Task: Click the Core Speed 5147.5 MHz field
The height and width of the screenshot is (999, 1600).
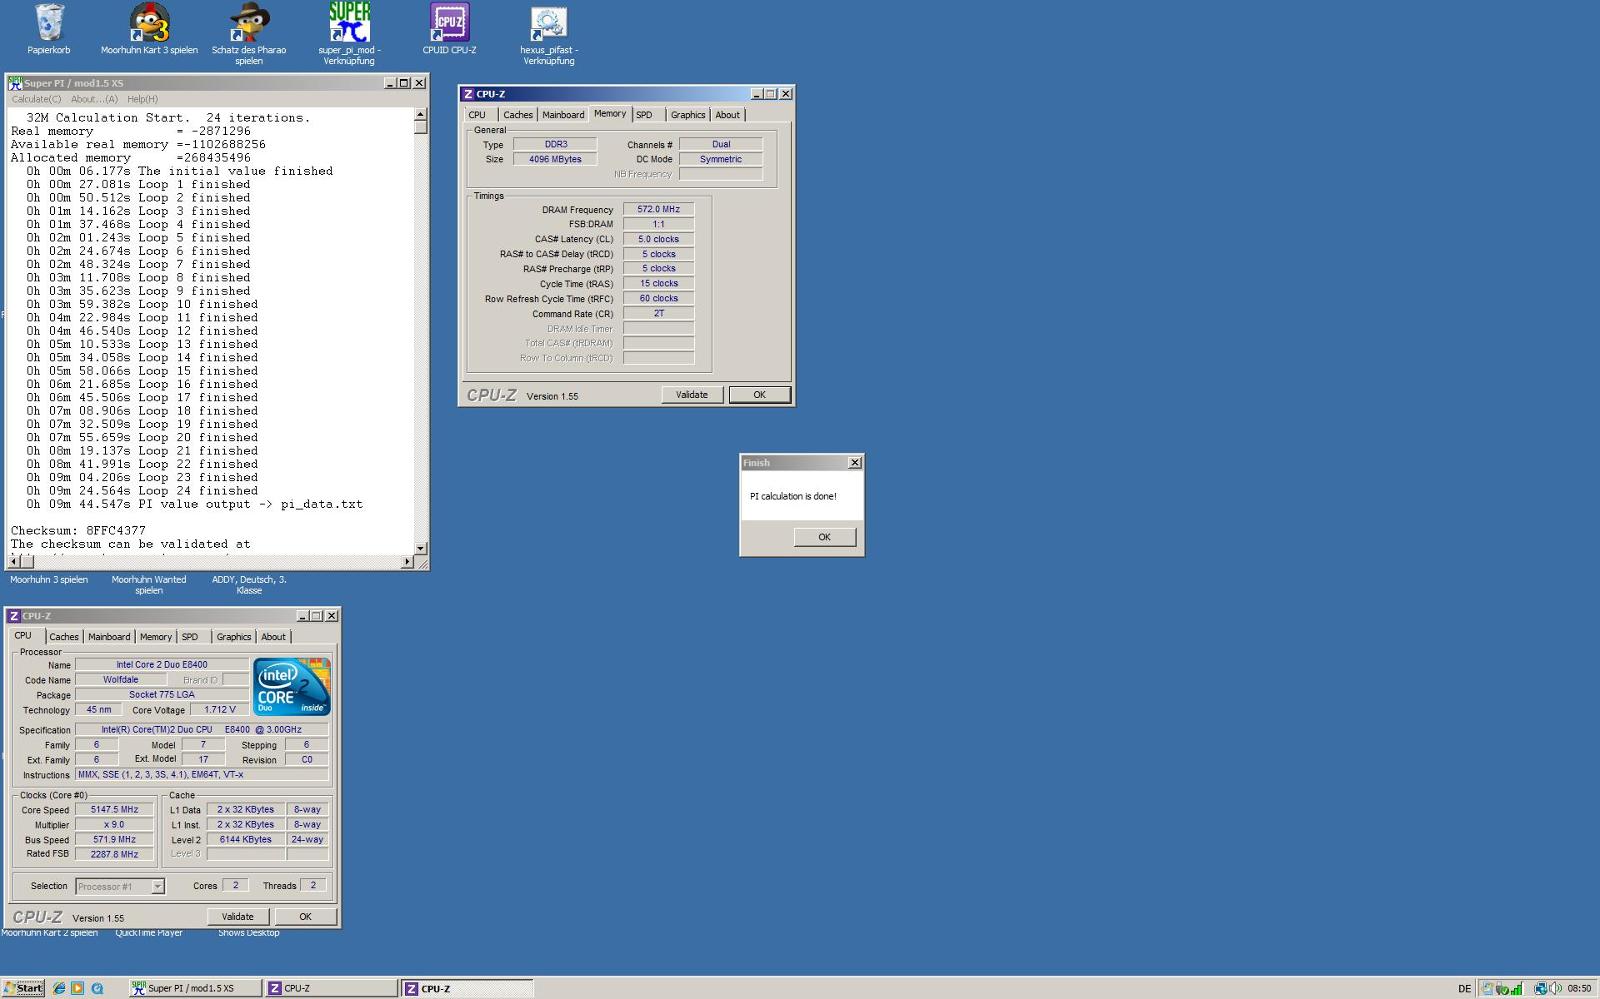Action: [x=114, y=810]
